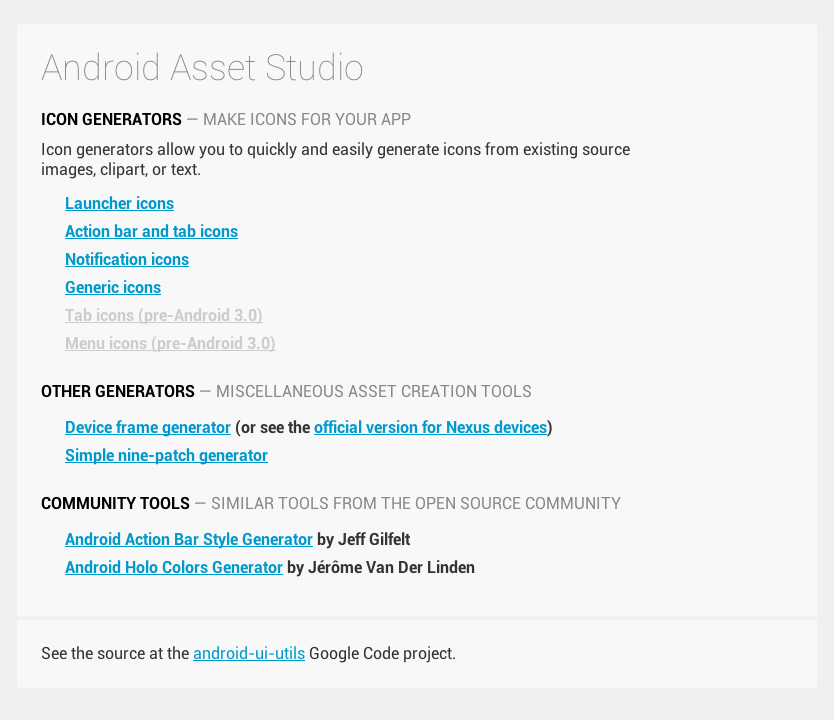This screenshot has height=720, width=834.
Task: Open the Generic icons generator
Action: tap(113, 287)
